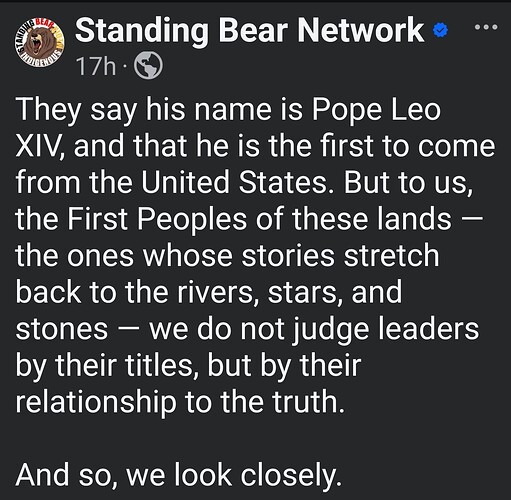Click the blue verified badge

[x=440, y=31]
